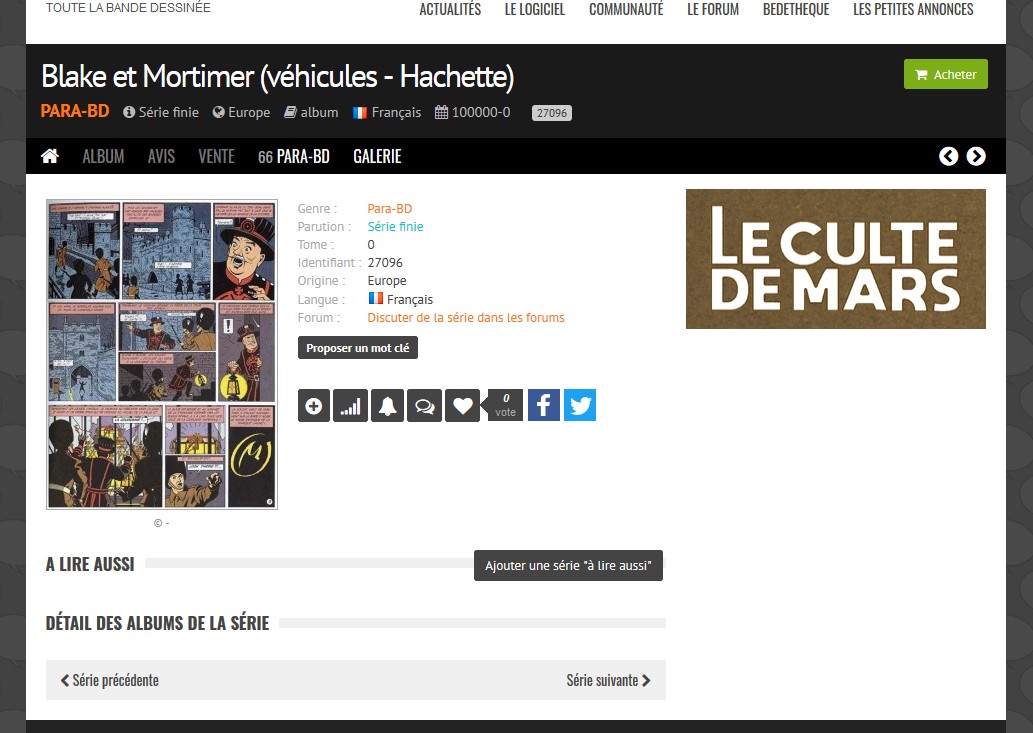This screenshot has height=733, width=1033.
Task: Click the speech bubbles comment icon
Action: click(x=424, y=406)
